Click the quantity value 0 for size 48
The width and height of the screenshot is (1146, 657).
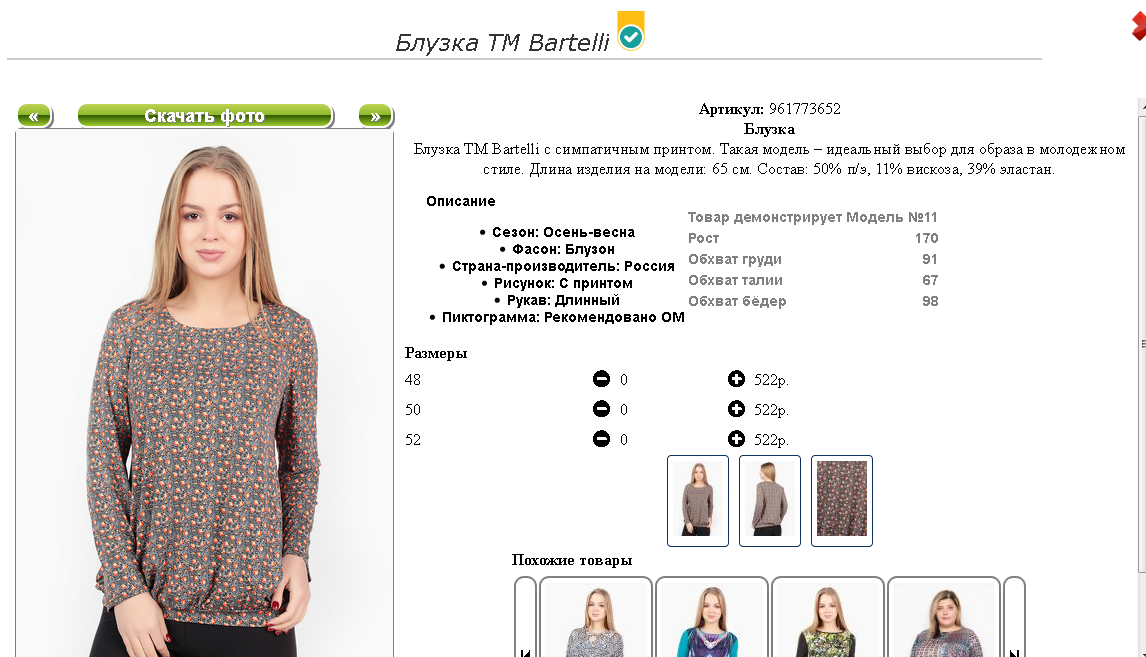point(623,380)
